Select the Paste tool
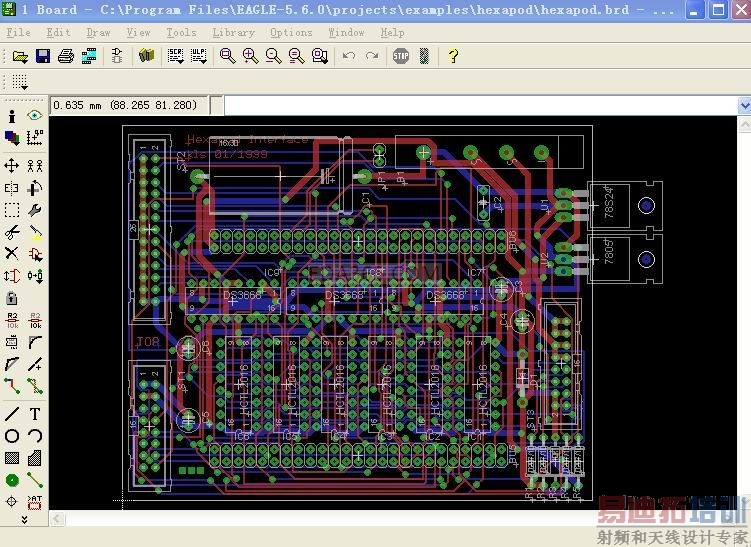 pyautogui.click(x=34, y=232)
